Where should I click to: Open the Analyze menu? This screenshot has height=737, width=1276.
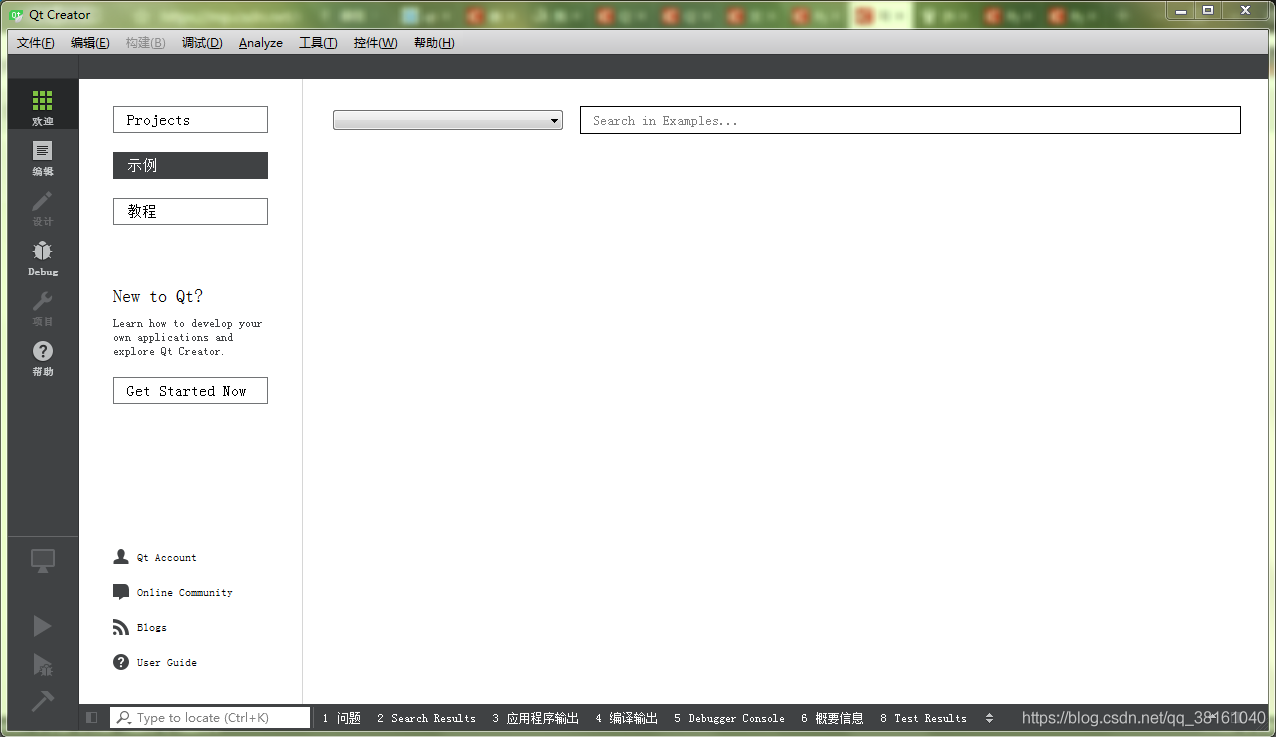pos(260,42)
